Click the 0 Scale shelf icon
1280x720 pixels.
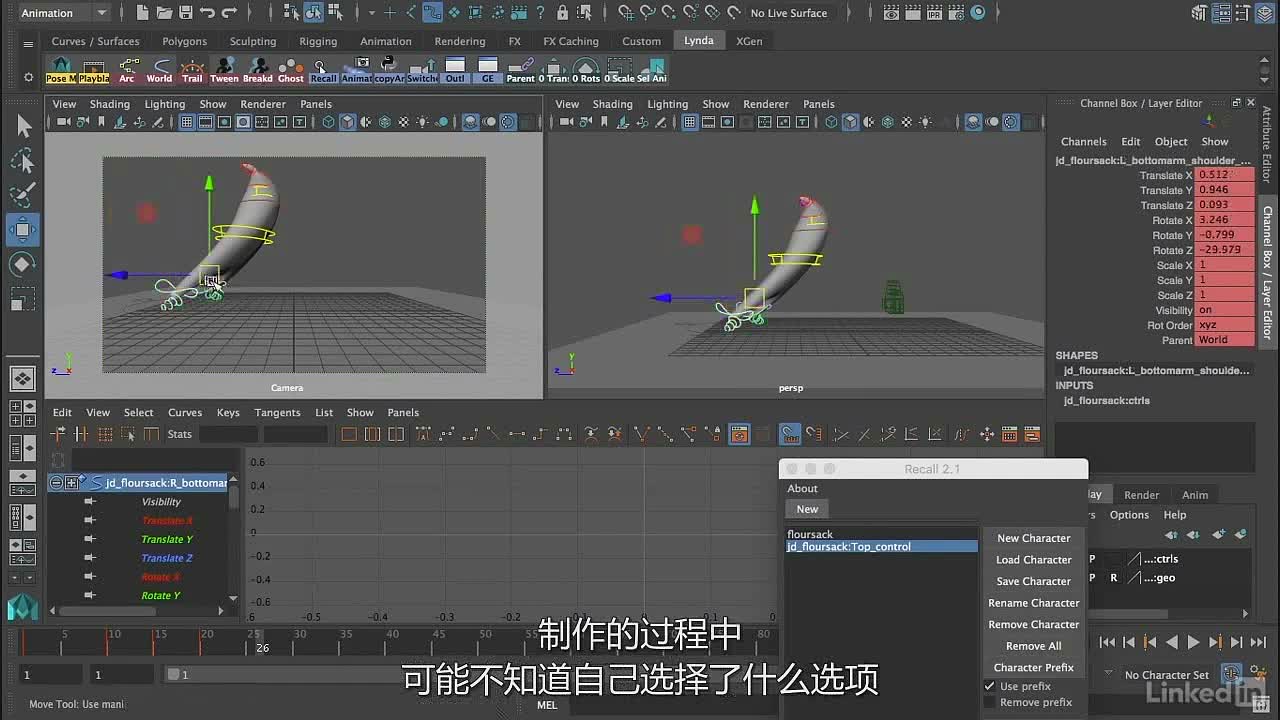click(x=619, y=70)
